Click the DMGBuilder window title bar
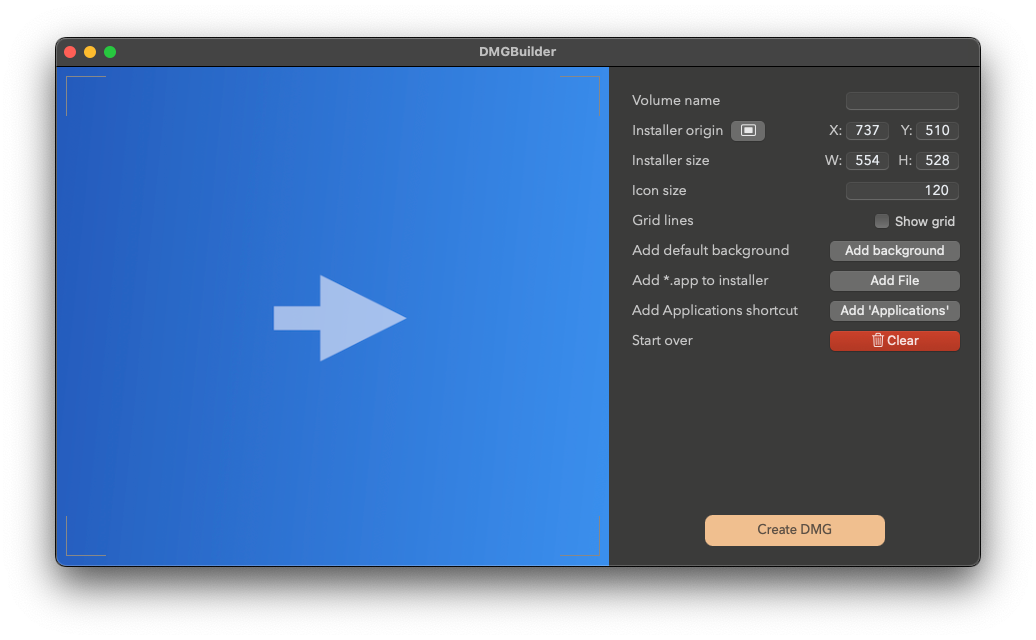 coord(517,52)
